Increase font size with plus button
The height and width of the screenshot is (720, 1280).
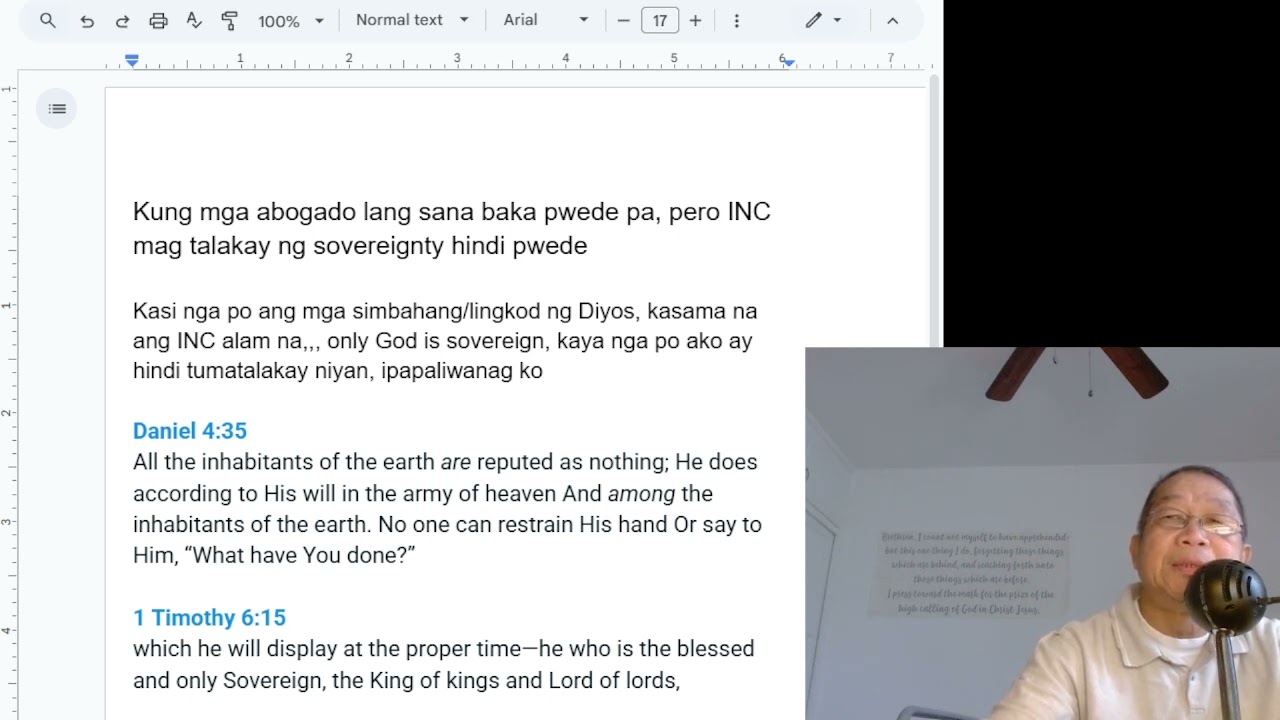tap(696, 20)
